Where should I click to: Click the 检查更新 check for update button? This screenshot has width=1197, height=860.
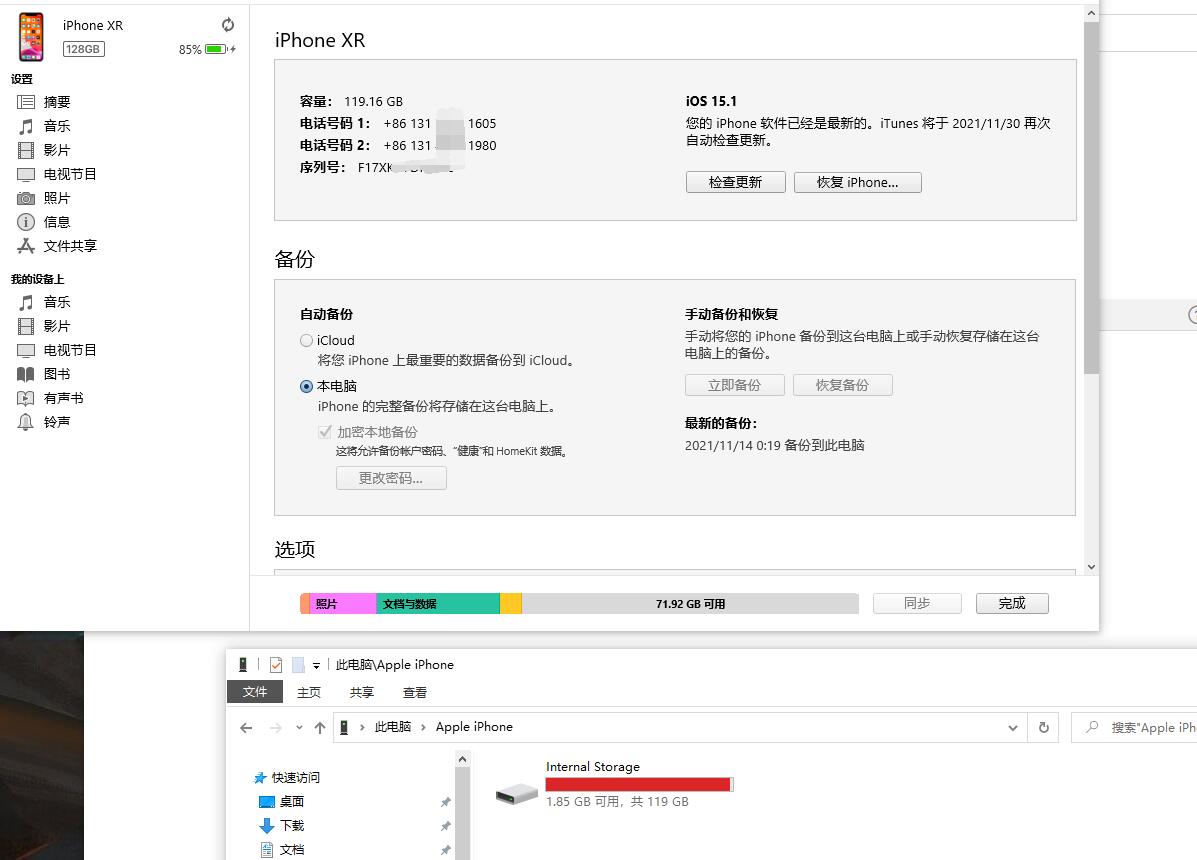[x=735, y=182]
